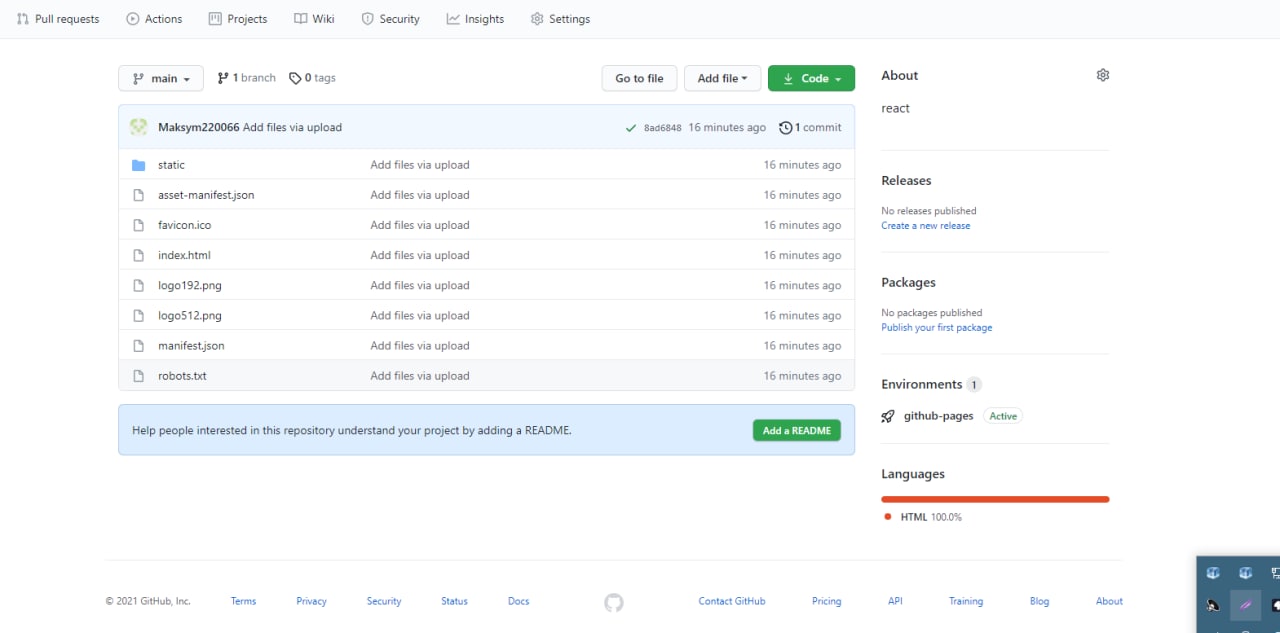Click the commit message in the static row
This screenshot has width=1280, height=633.
point(420,165)
